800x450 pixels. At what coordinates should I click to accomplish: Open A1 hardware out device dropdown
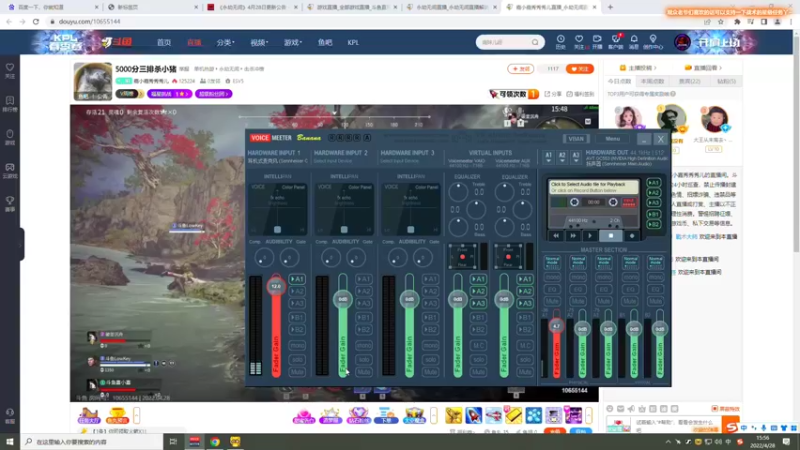point(548,157)
